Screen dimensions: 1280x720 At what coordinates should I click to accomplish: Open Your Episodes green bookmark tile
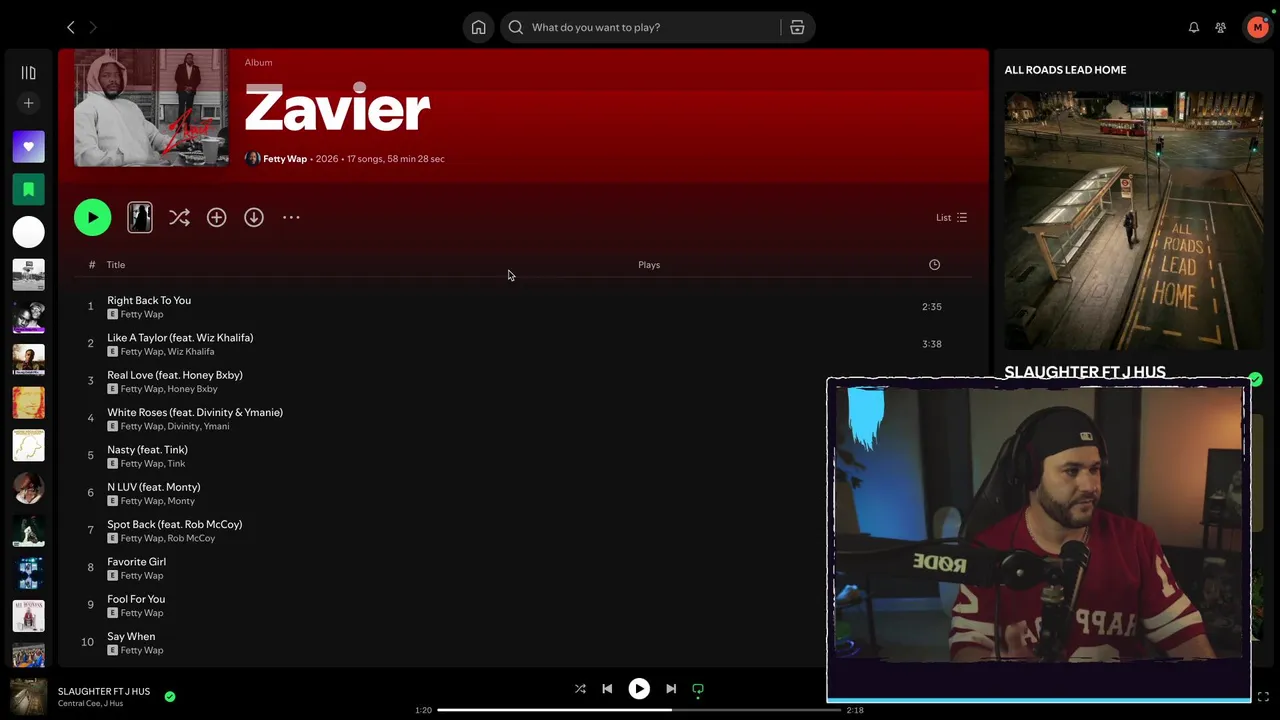coord(28,189)
